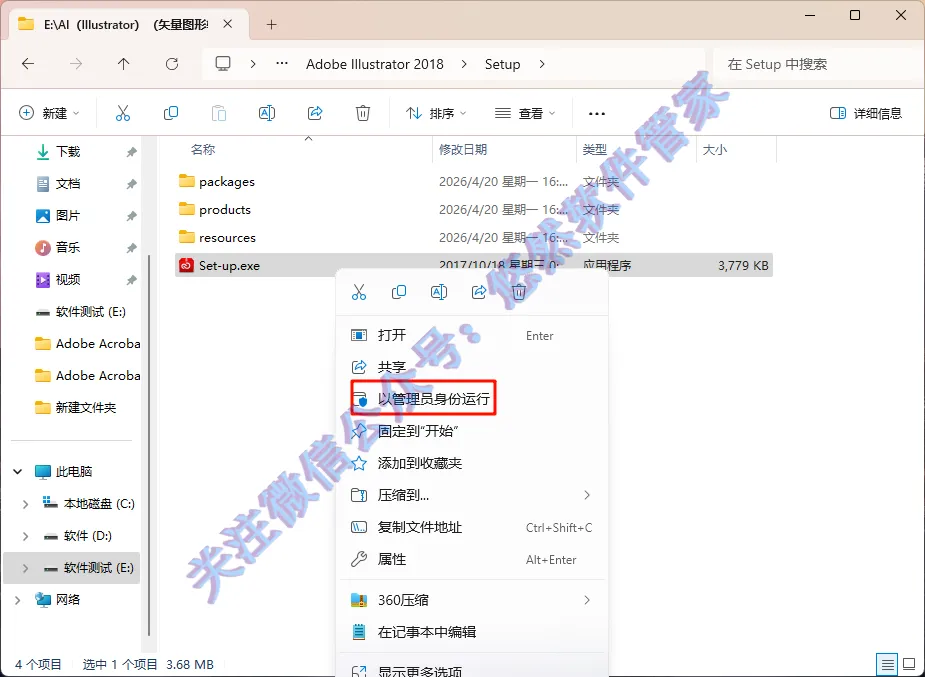Click the Rename icon in the toolbar
This screenshot has height=677, width=925.
(x=267, y=113)
